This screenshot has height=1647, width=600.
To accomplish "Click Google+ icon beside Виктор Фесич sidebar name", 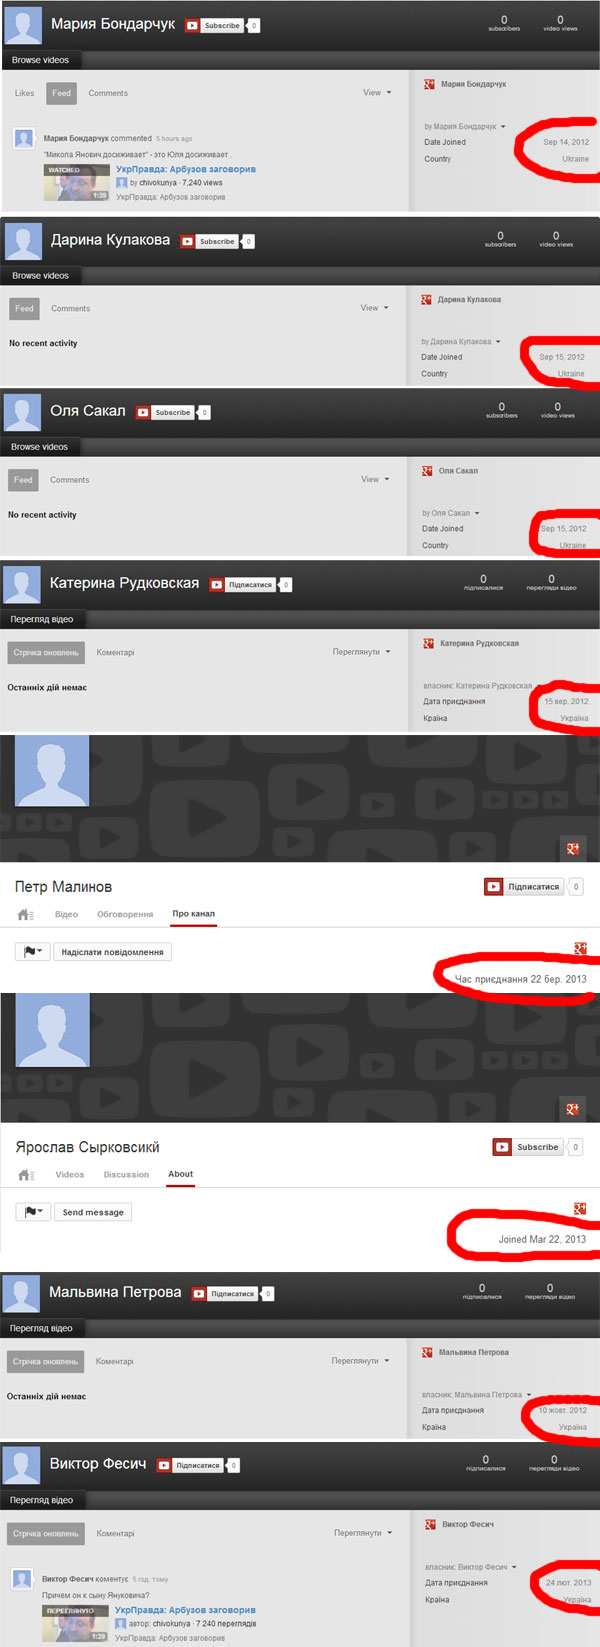I will coord(429,1525).
